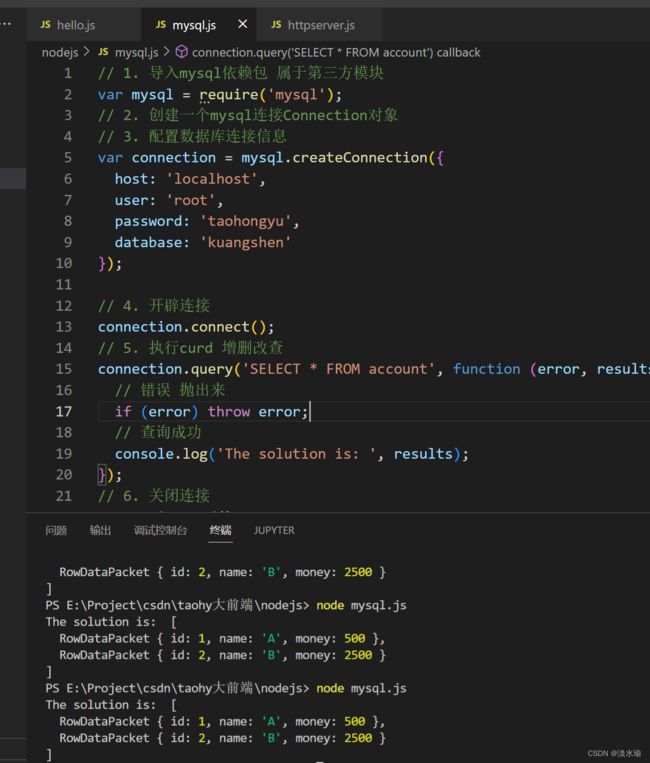Click the 'taohongyu' password string

pyautogui.click(x=245, y=221)
